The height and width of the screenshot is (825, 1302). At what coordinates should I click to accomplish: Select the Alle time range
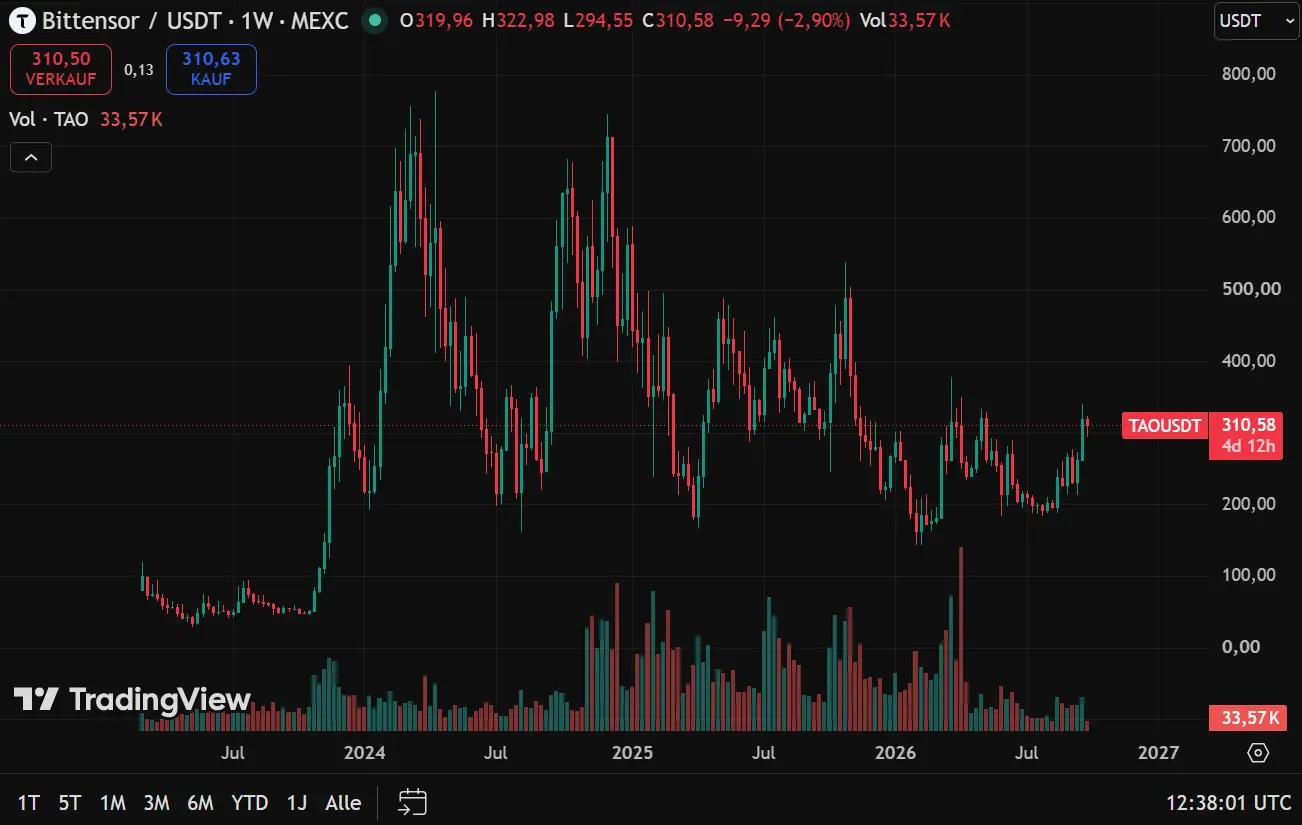tap(343, 803)
